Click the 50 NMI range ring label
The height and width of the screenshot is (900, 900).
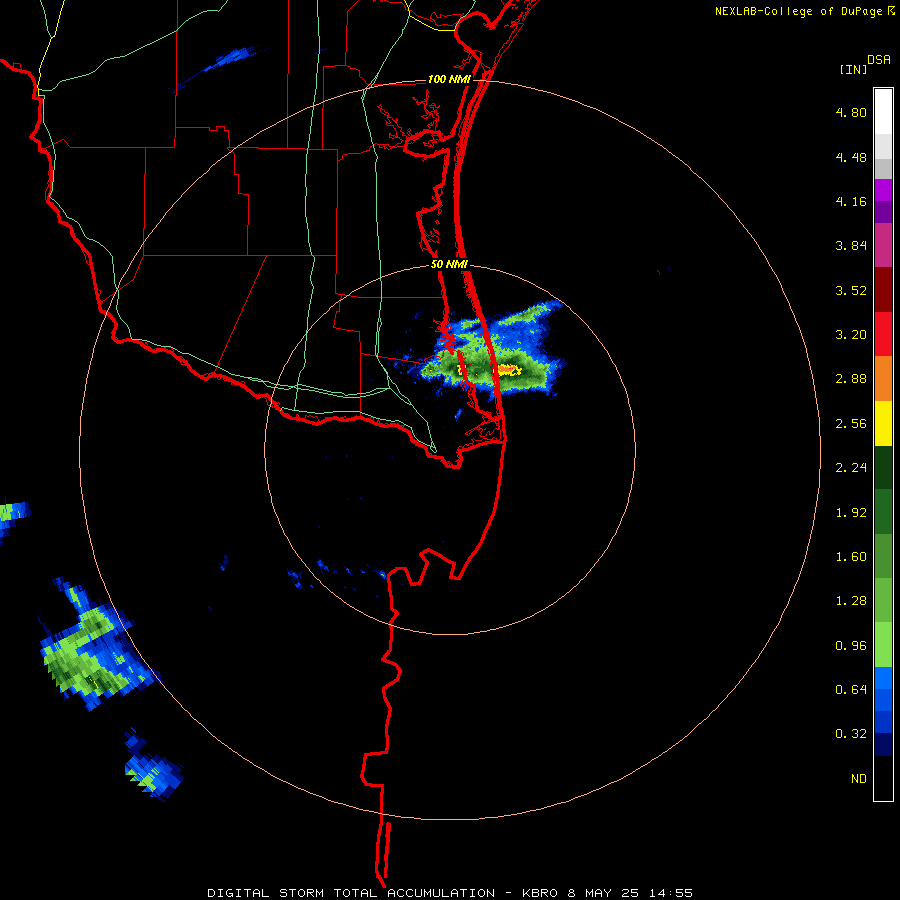449,265
